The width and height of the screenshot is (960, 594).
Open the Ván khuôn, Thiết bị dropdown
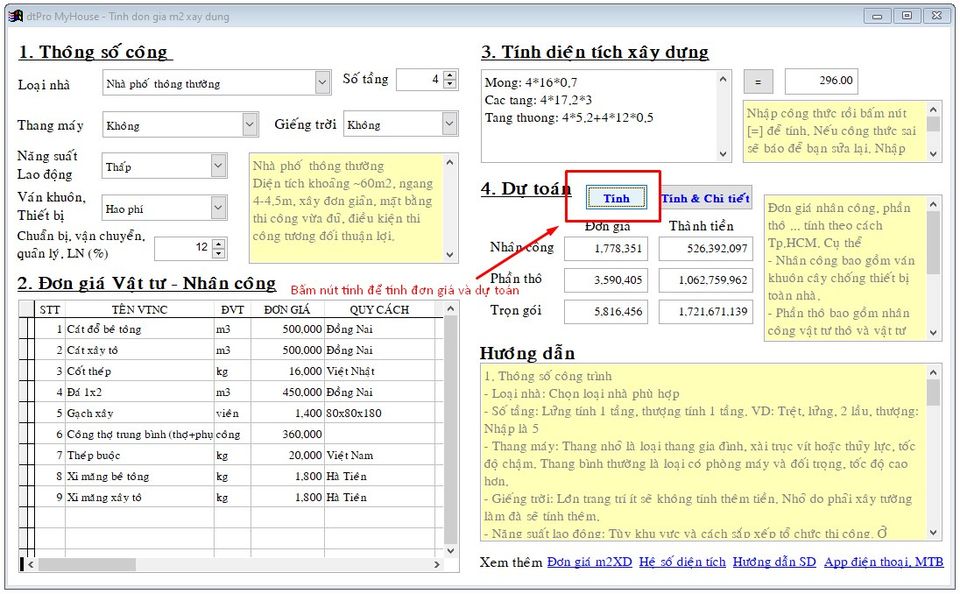[218, 208]
